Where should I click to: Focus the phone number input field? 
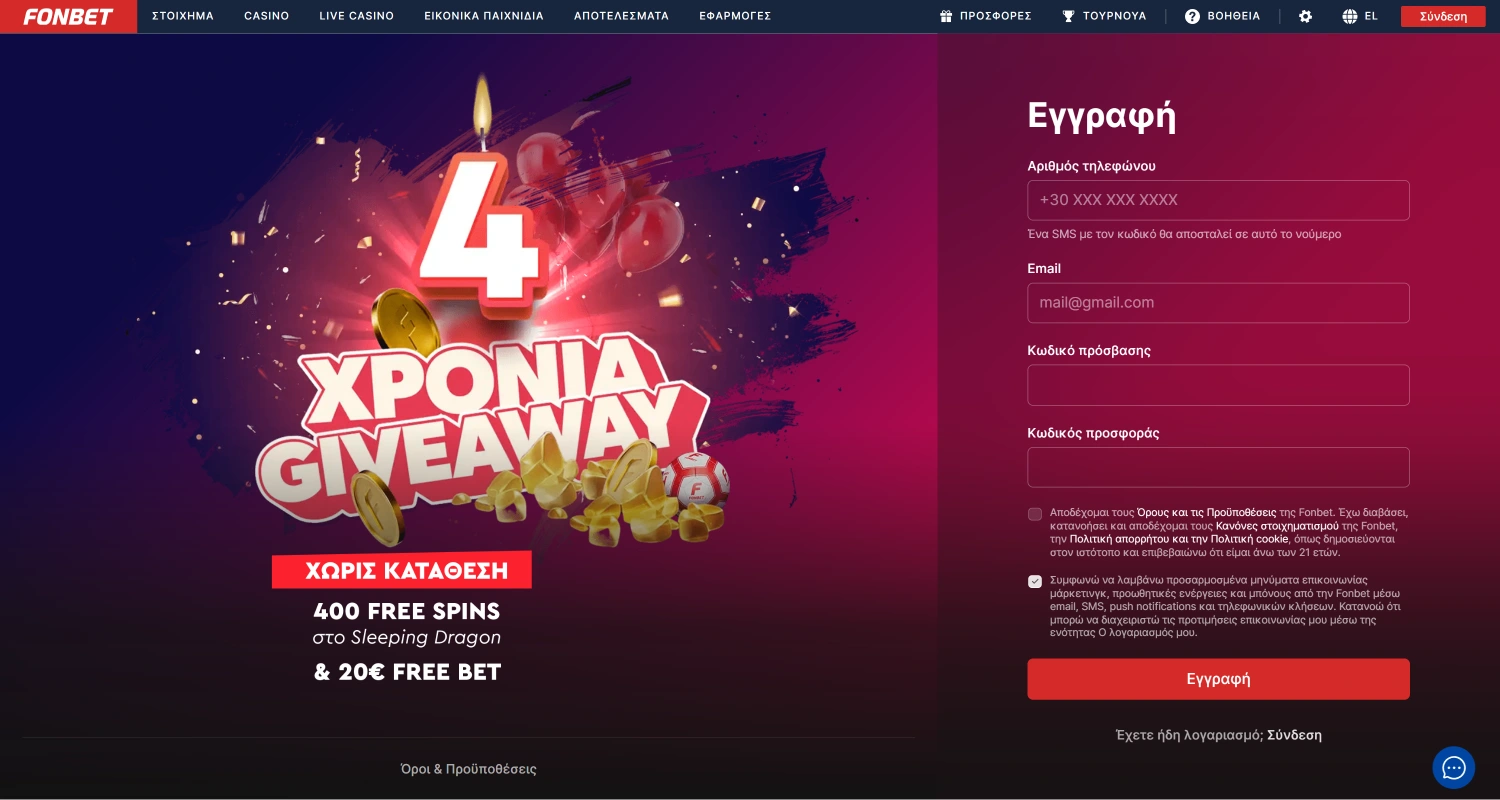(x=1218, y=200)
